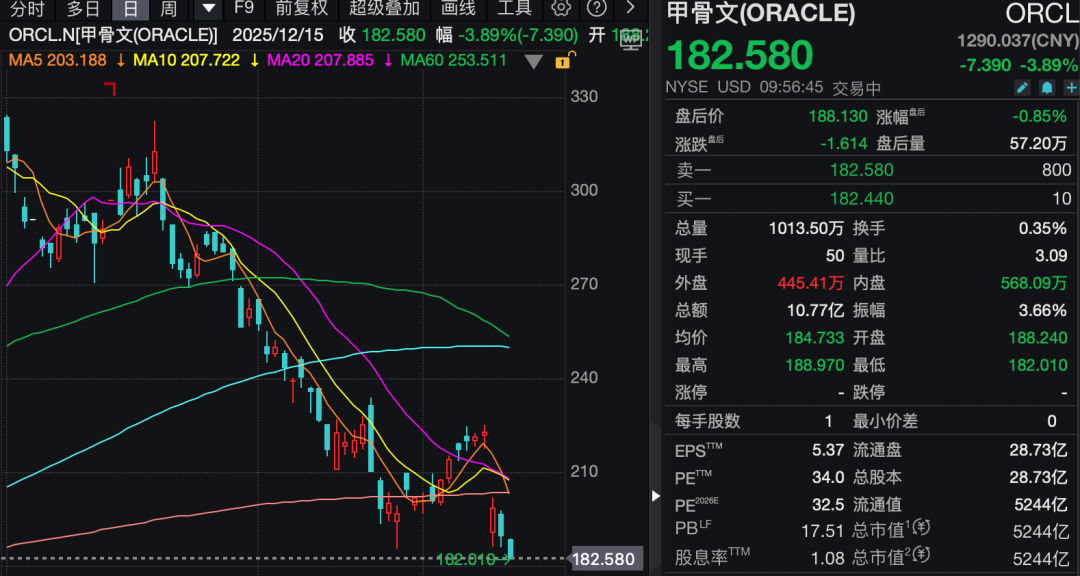
Task: Click the 买一 bid price 182.440
Action: (862, 199)
